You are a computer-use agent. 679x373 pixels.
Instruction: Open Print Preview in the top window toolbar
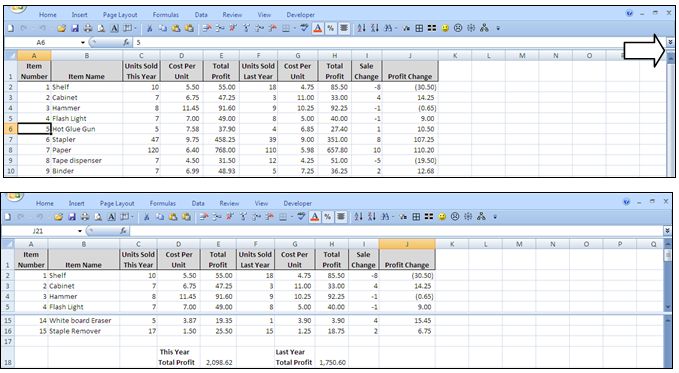click(x=101, y=28)
